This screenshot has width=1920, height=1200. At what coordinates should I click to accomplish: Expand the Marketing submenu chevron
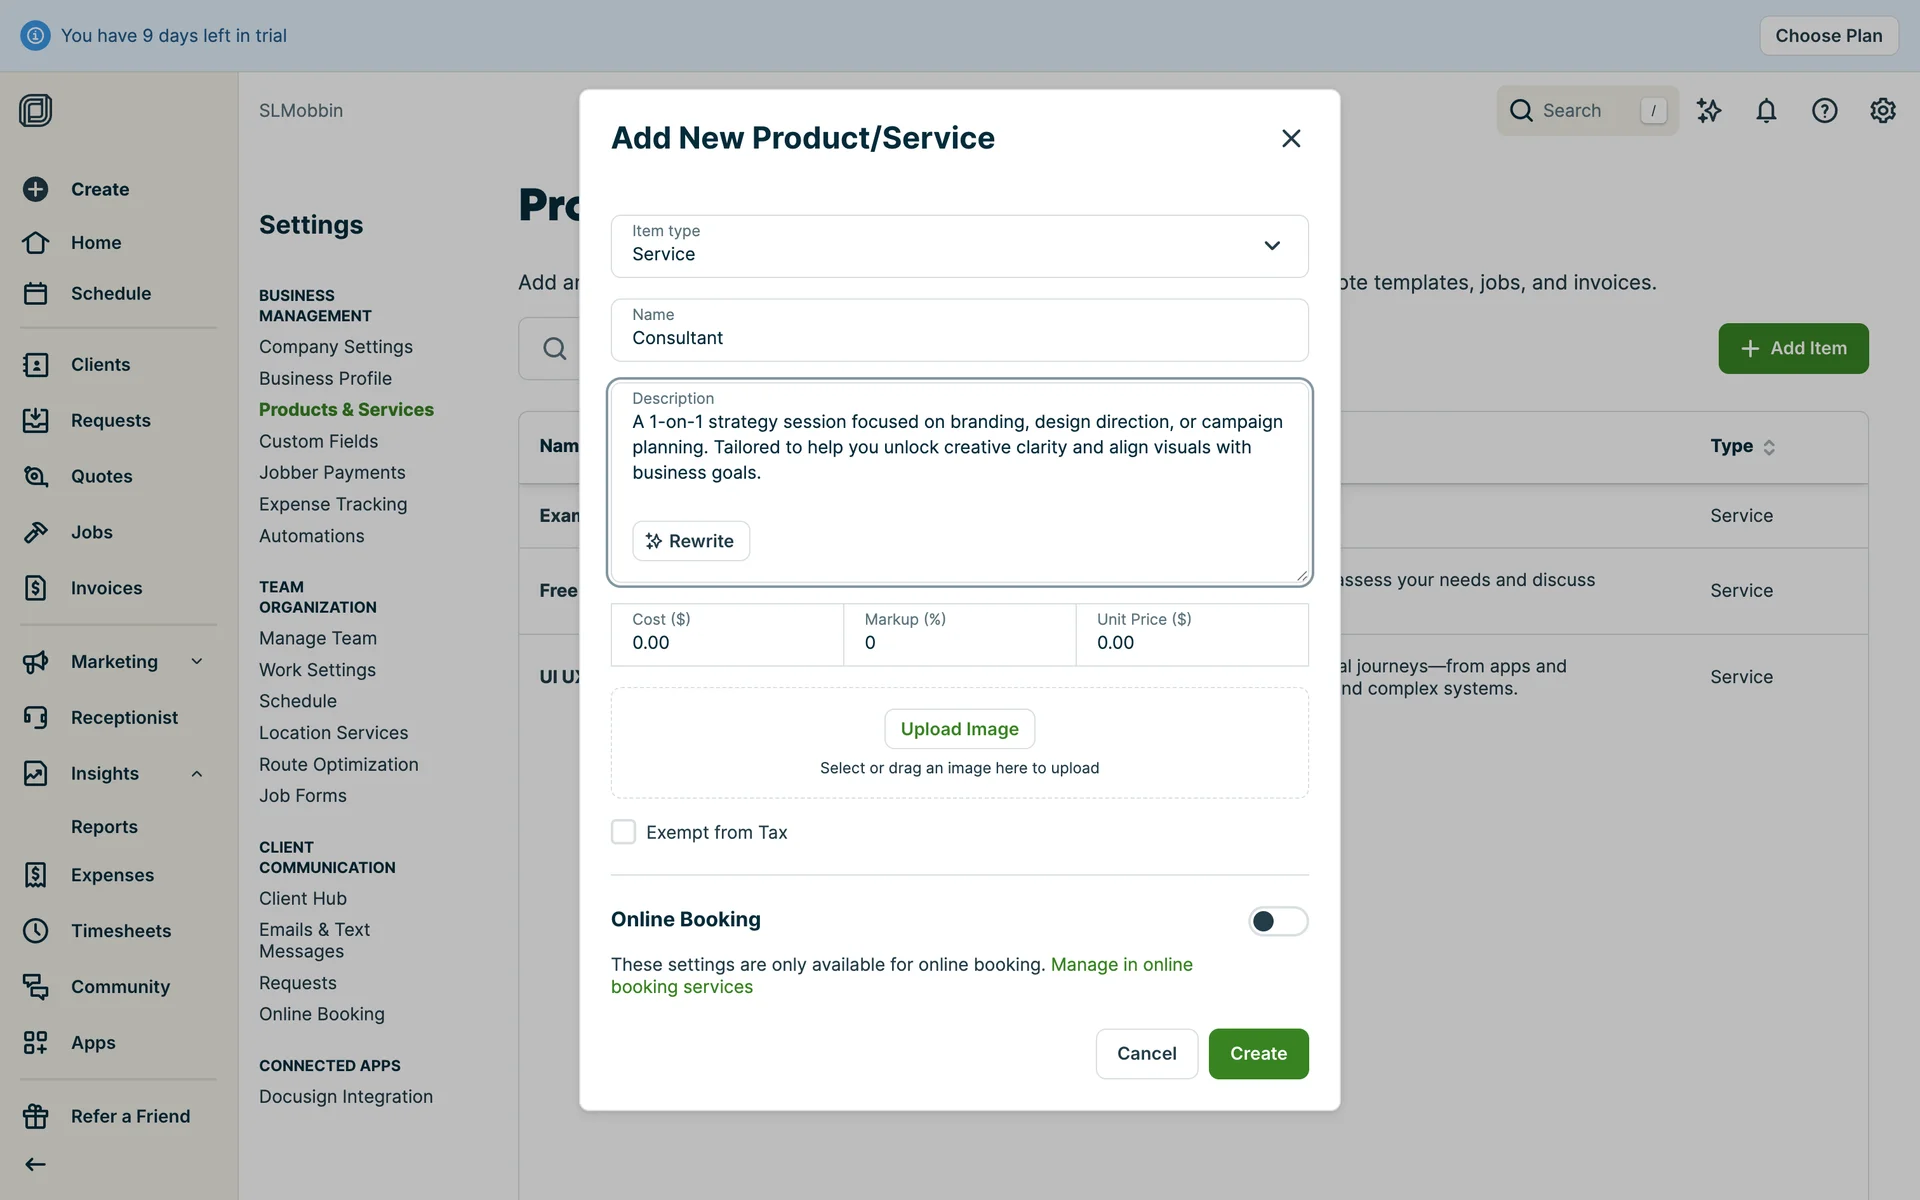click(x=197, y=662)
